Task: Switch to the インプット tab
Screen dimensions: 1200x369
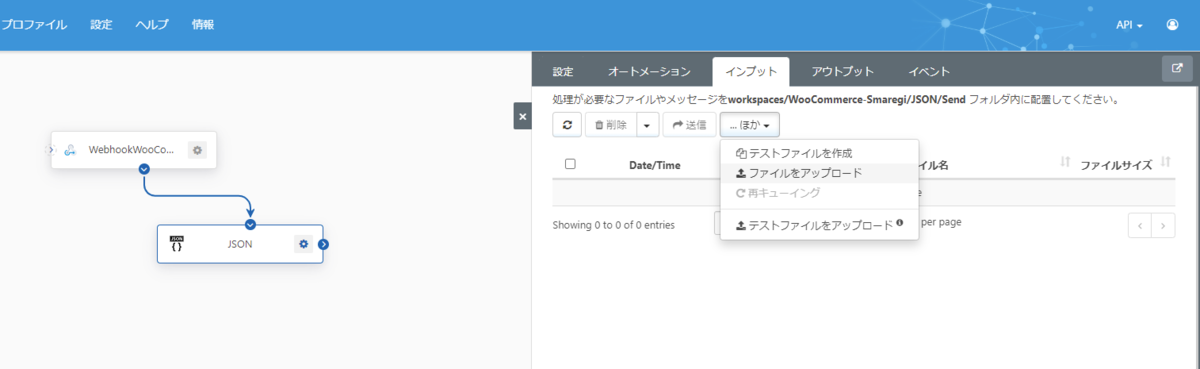Action: click(751, 71)
